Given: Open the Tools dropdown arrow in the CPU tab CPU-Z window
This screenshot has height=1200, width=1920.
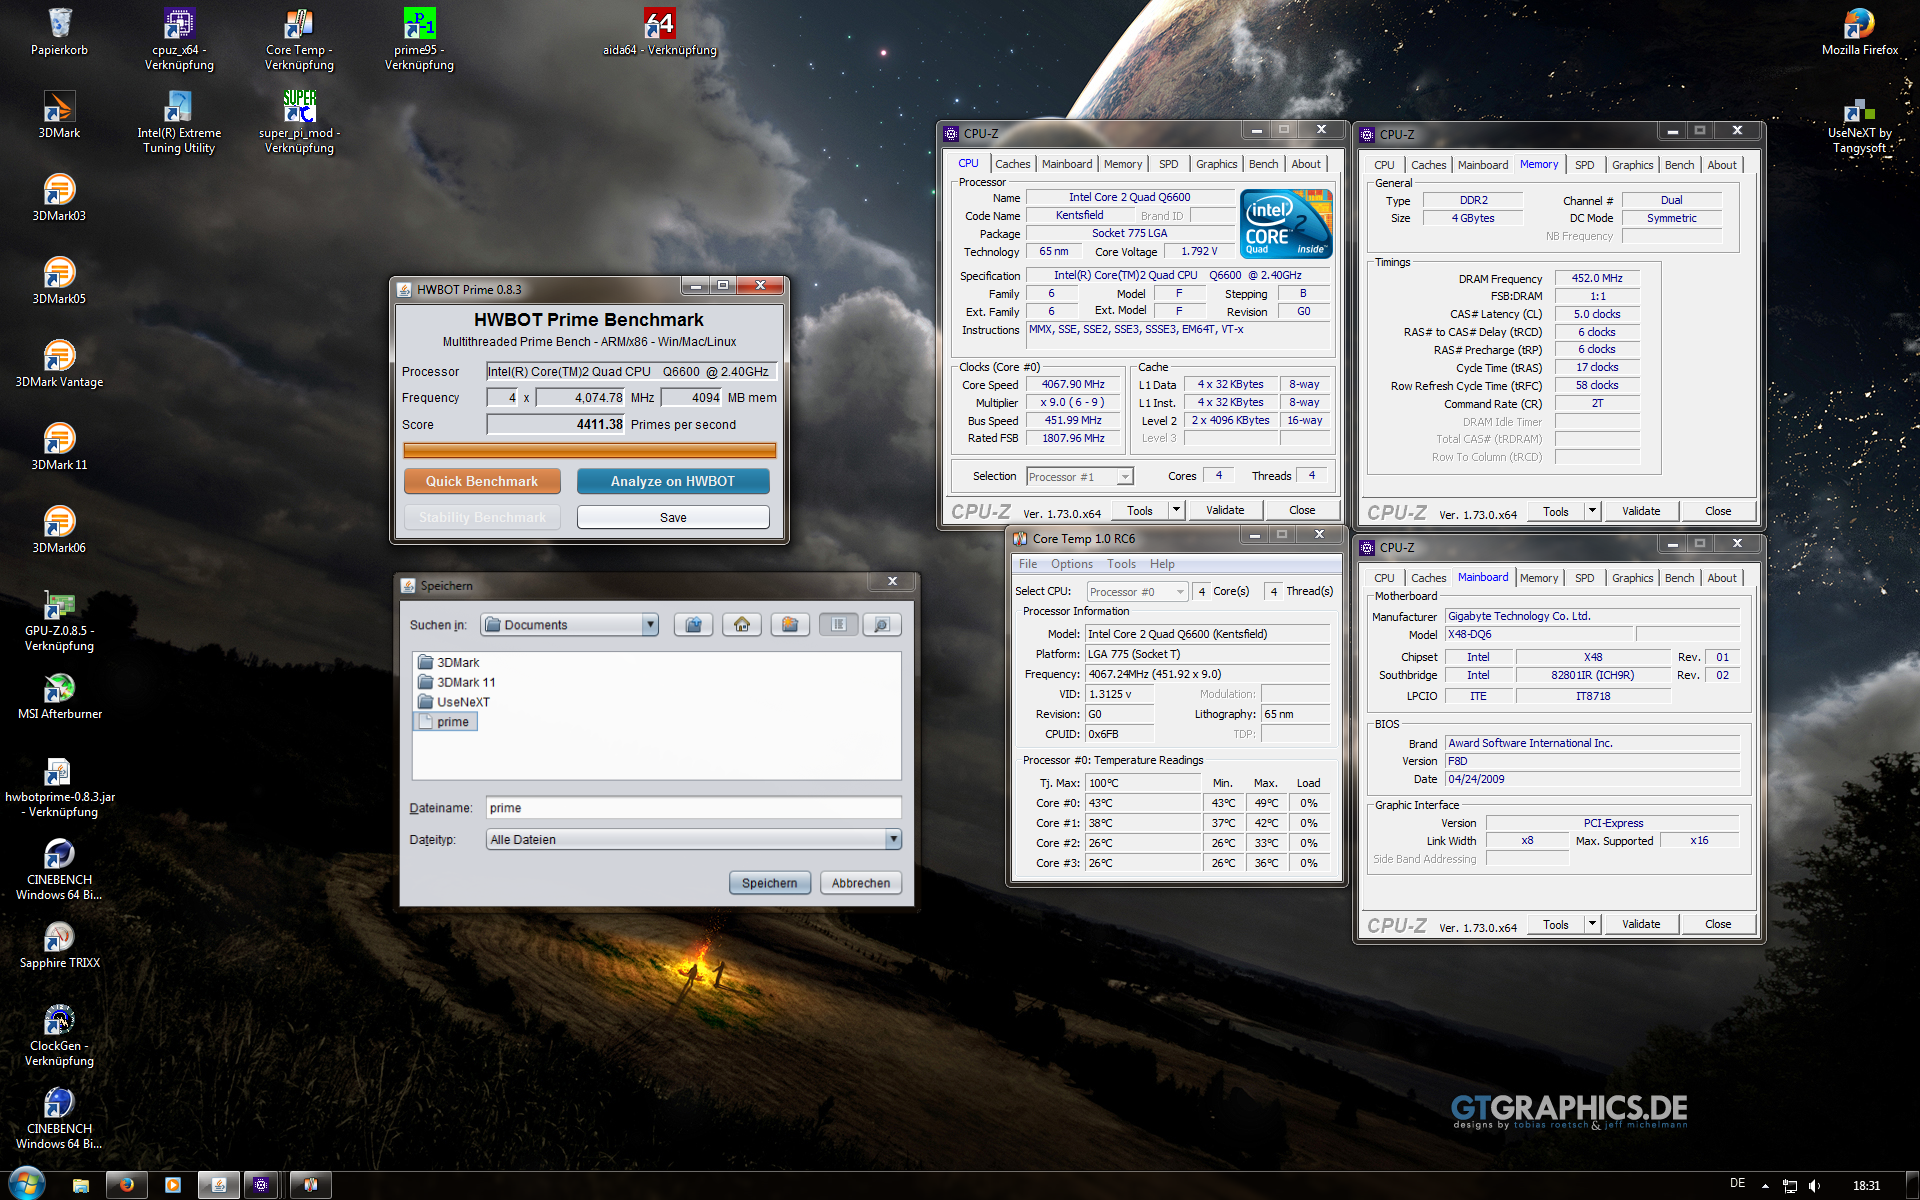Looking at the screenshot, I should point(1176,510).
